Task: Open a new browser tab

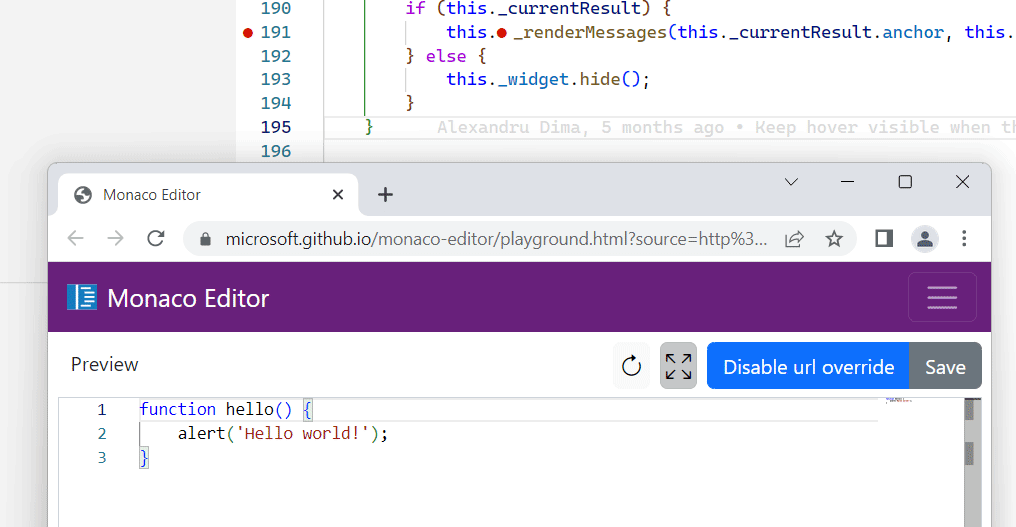Action: click(385, 194)
